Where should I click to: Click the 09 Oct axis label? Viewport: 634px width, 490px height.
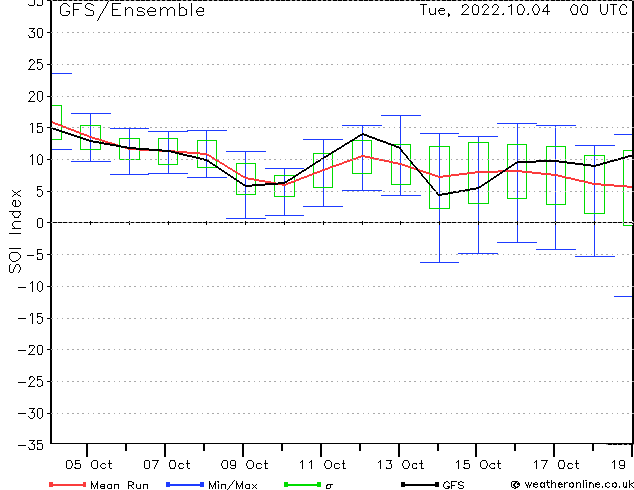[x=245, y=465]
